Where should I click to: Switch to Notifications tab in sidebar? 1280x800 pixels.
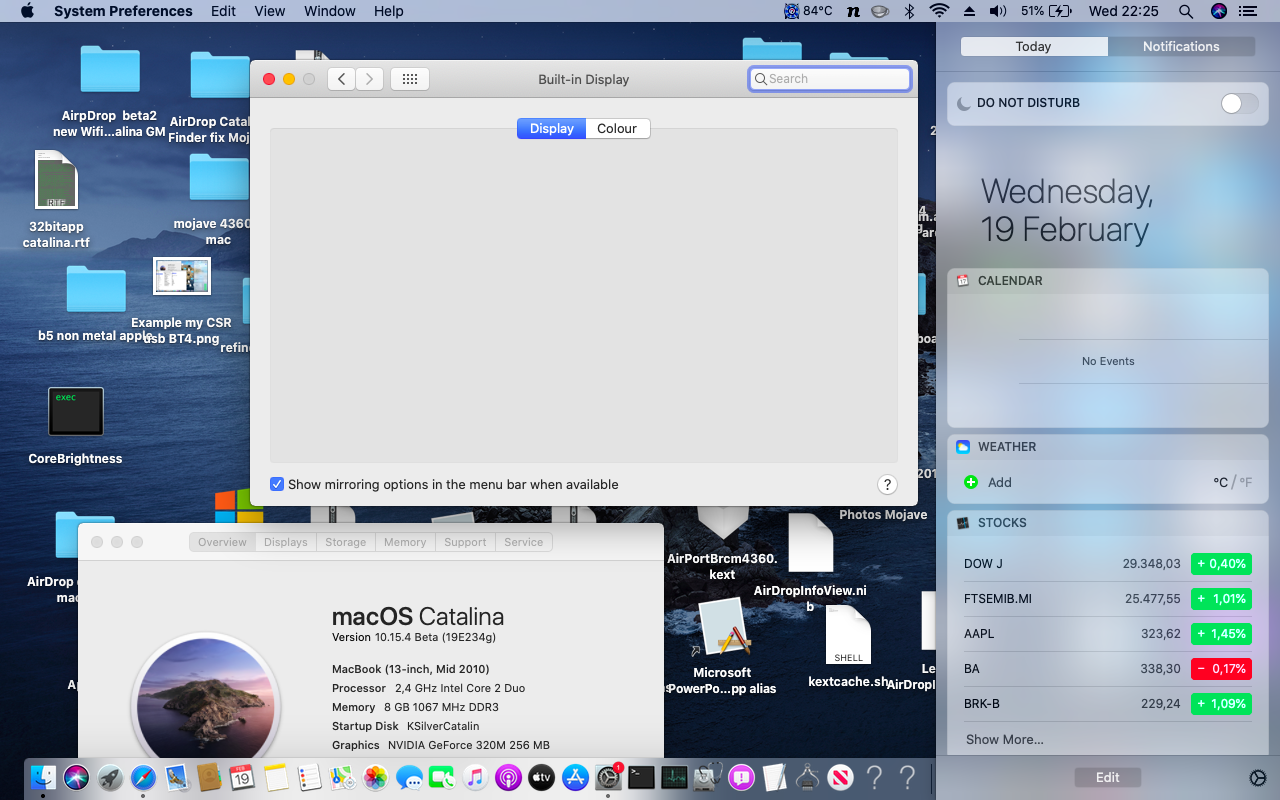1181,46
